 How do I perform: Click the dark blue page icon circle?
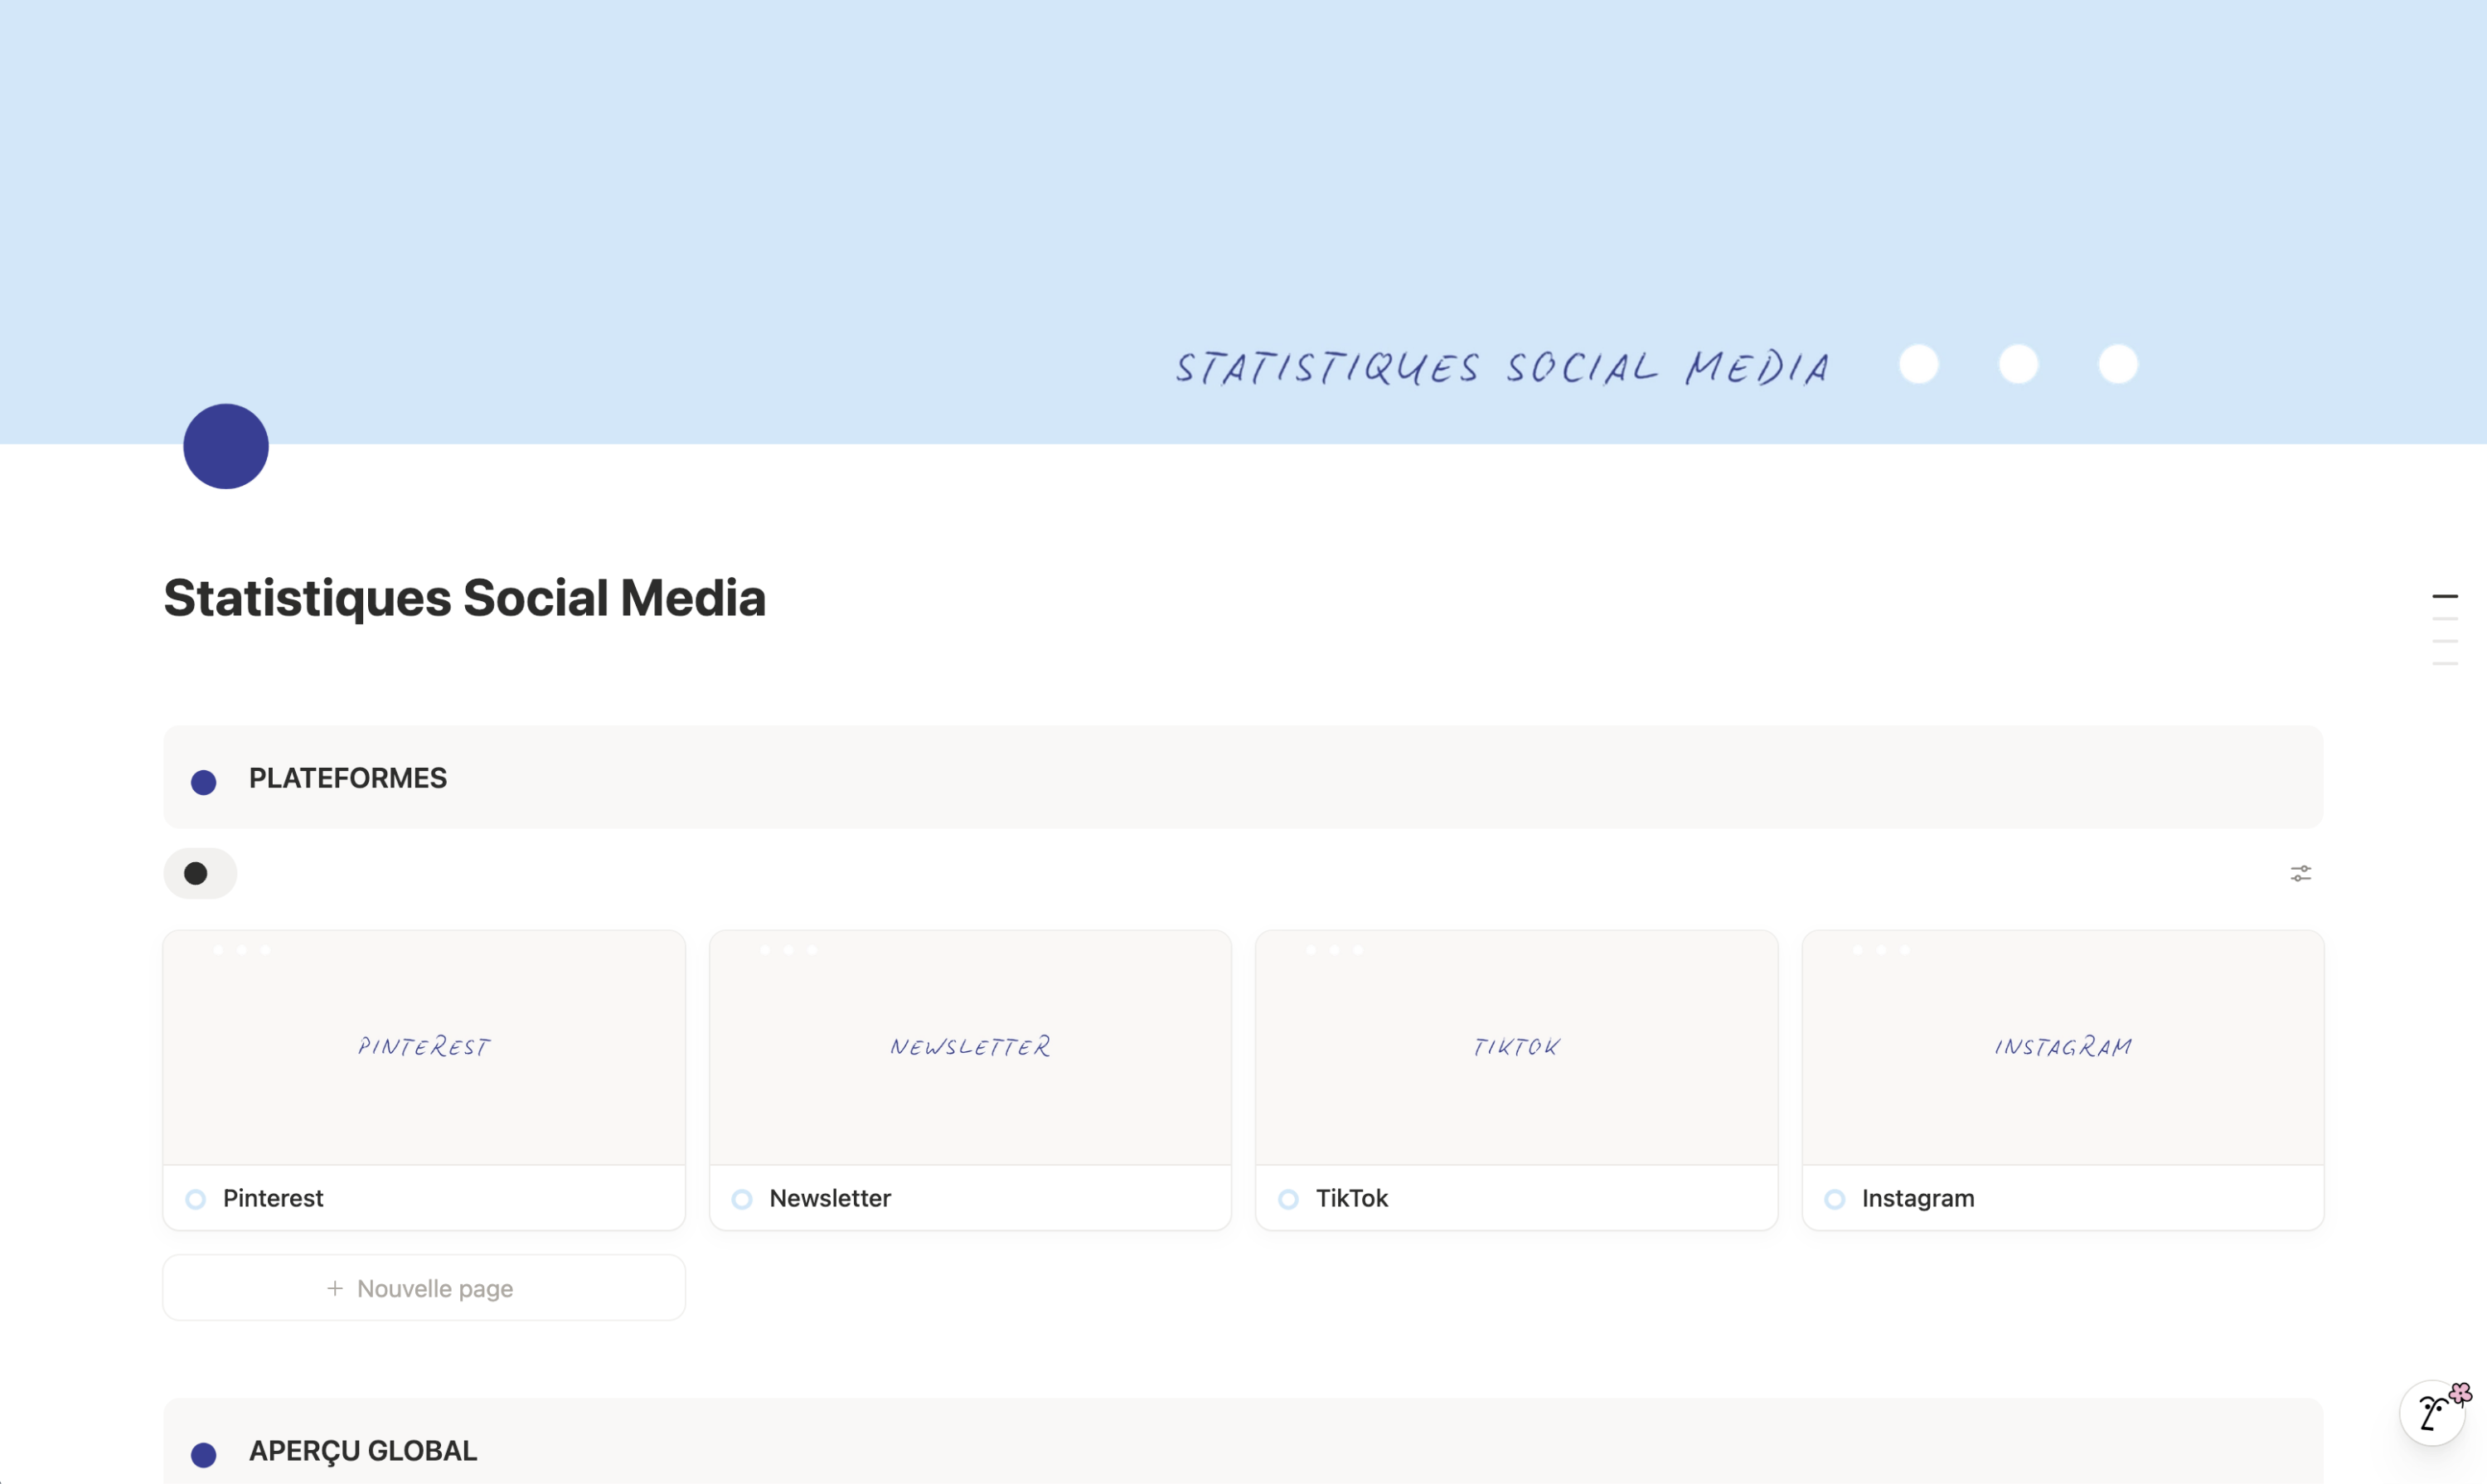point(226,446)
